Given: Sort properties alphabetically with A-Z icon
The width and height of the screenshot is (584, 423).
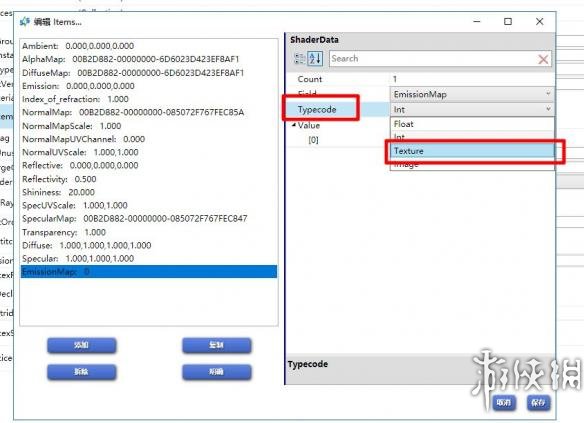Looking at the screenshot, I should [315, 58].
